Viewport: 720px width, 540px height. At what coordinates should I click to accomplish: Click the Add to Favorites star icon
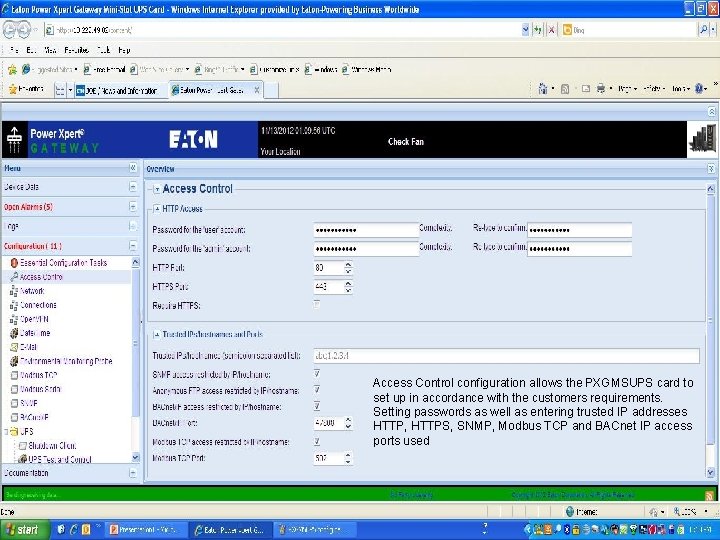pyautogui.click(x=12, y=69)
